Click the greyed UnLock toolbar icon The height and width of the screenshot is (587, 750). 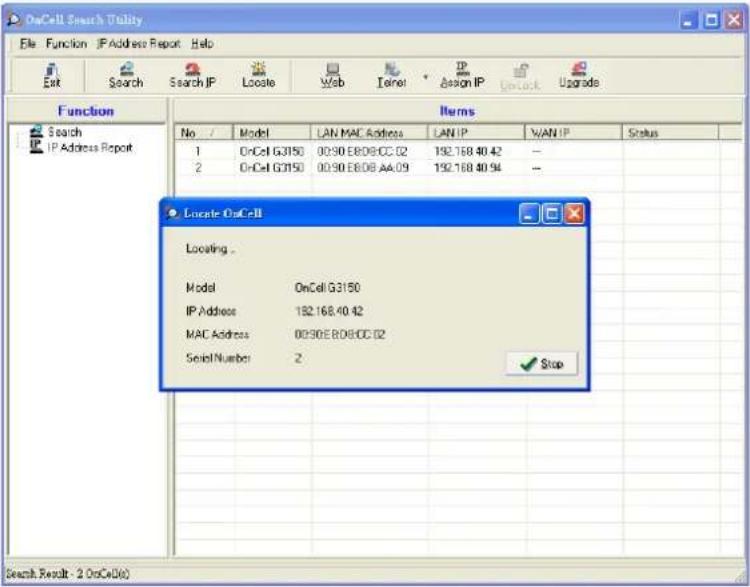[520, 77]
